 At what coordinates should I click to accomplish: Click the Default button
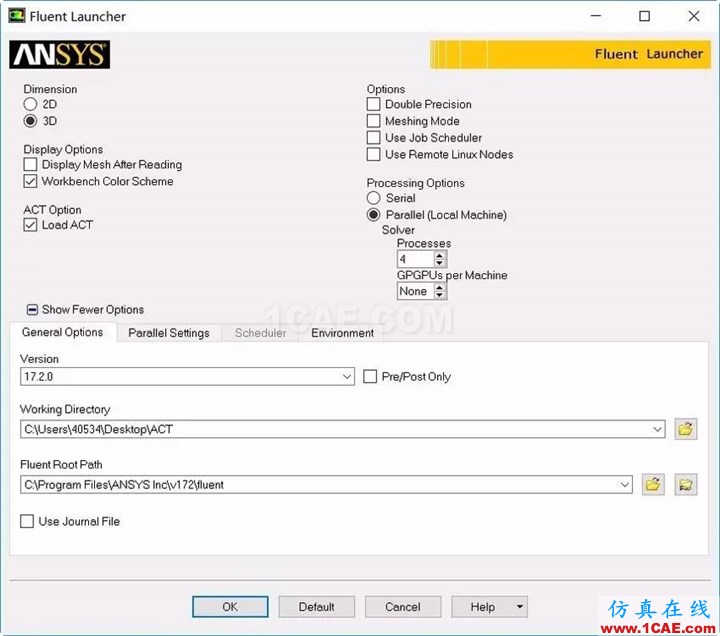pyautogui.click(x=316, y=607)
